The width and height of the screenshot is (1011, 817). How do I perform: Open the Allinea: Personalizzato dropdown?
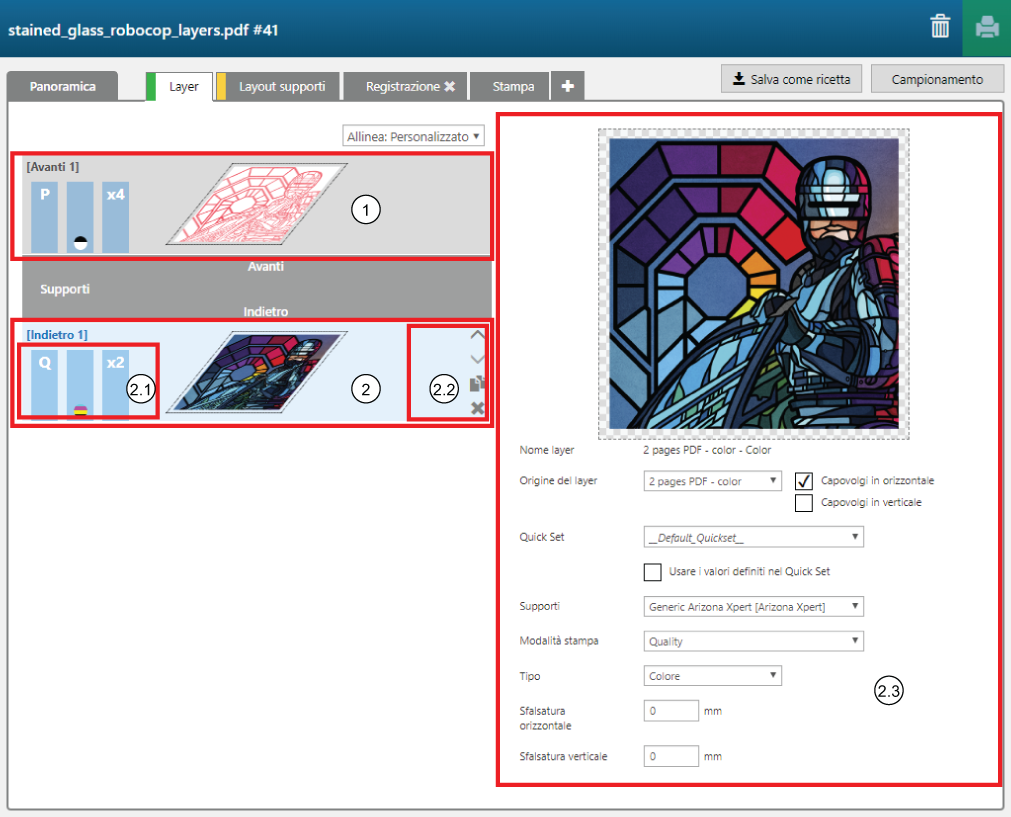tap(413, 136)
